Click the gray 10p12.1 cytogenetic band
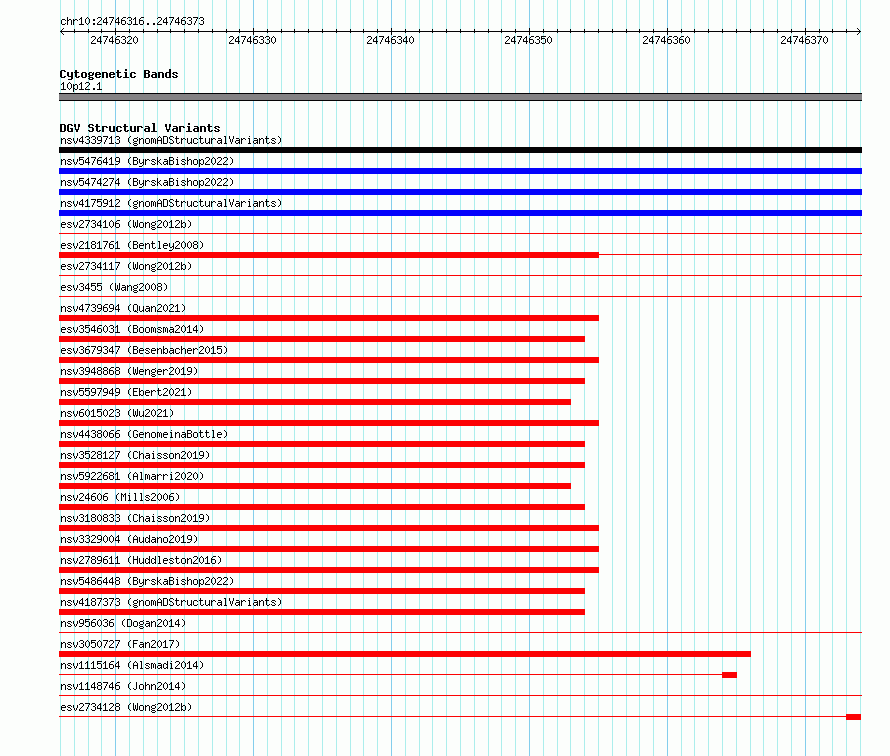Viewport: 890px width, 756px height. pyautogui.click(x=460, y=97)
